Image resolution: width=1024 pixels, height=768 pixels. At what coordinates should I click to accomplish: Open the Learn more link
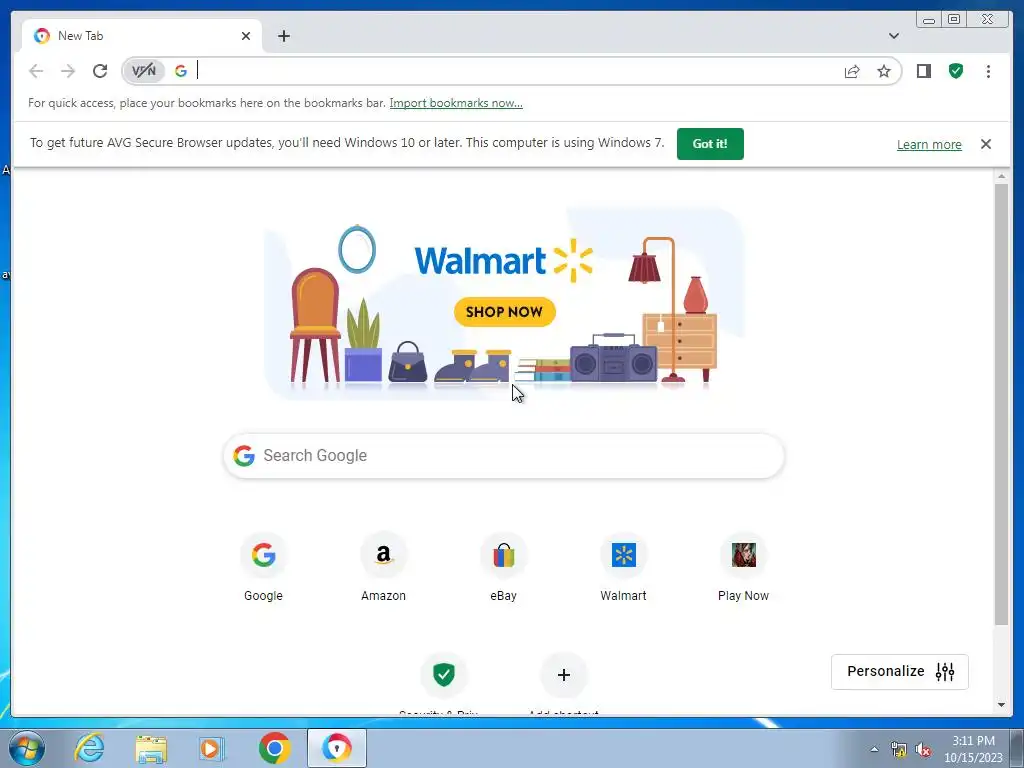pyautogui.click(x=929, y=144)
